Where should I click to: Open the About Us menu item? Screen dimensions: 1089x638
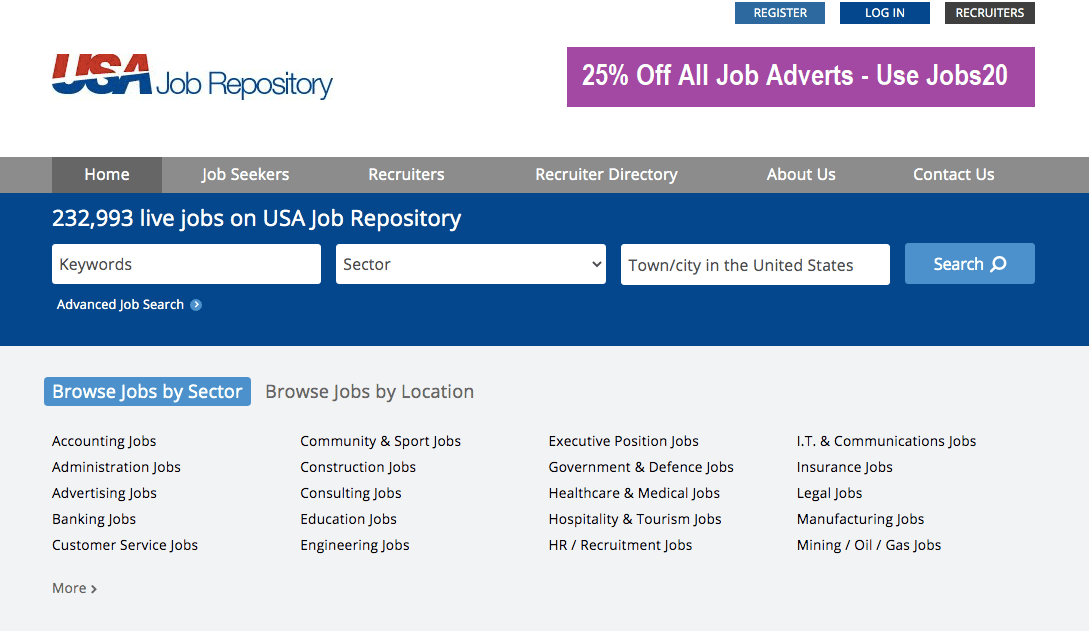coord(801,174)
